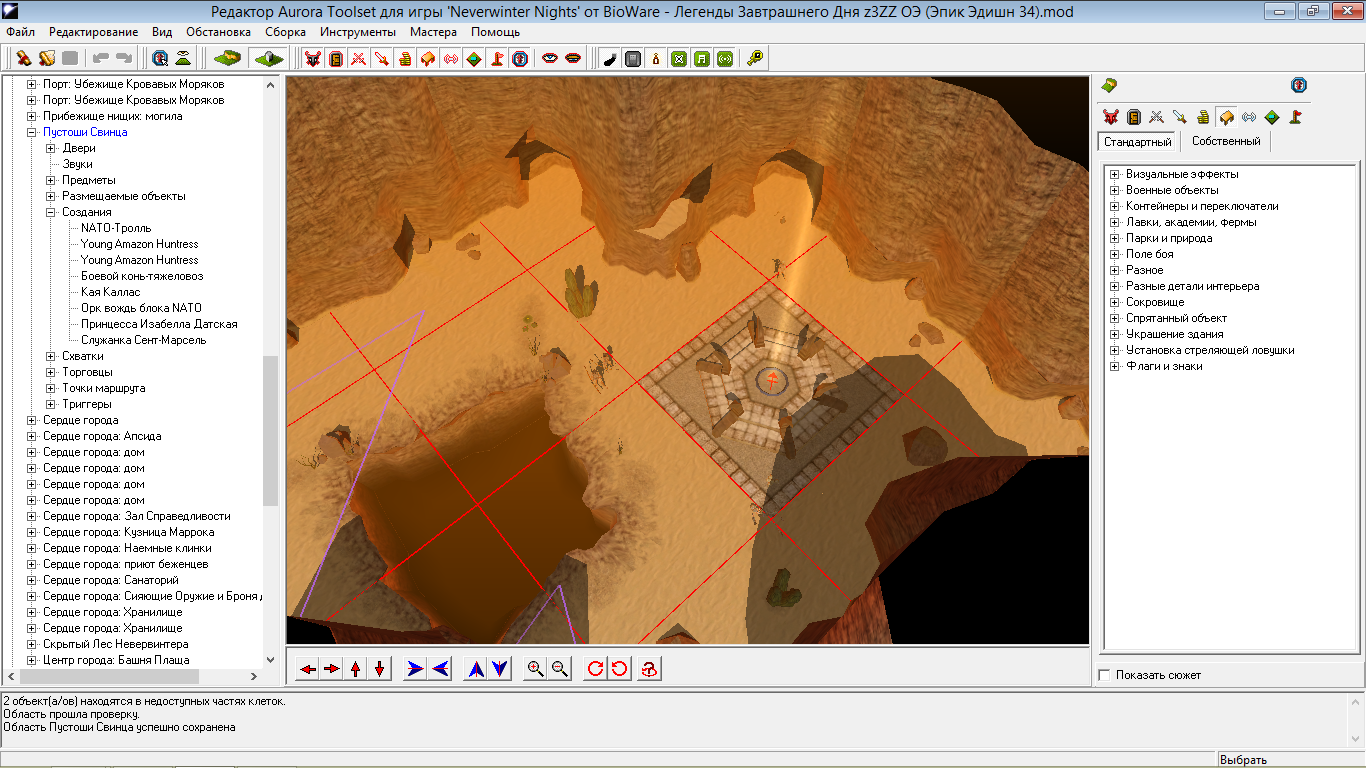The image size is (1366, 768).
Task: Click the golden key icon in toolbar
Action: 755,59
